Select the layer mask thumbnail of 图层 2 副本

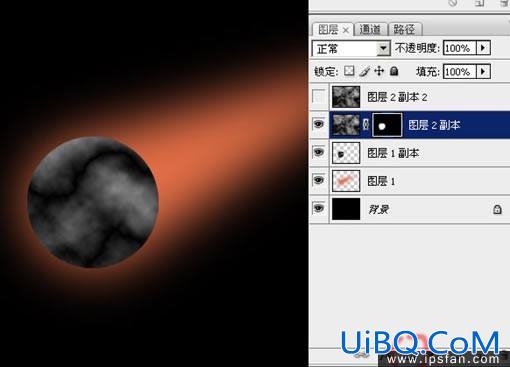click(x=387, y=125)
